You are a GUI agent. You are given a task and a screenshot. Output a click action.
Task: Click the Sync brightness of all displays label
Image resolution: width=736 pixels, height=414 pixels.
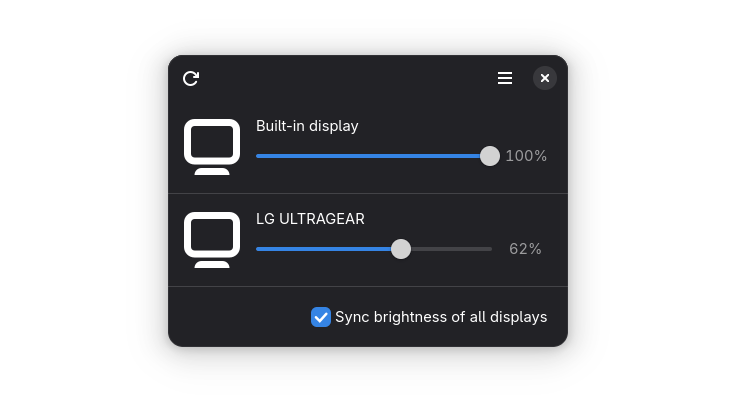pos(441,317)
